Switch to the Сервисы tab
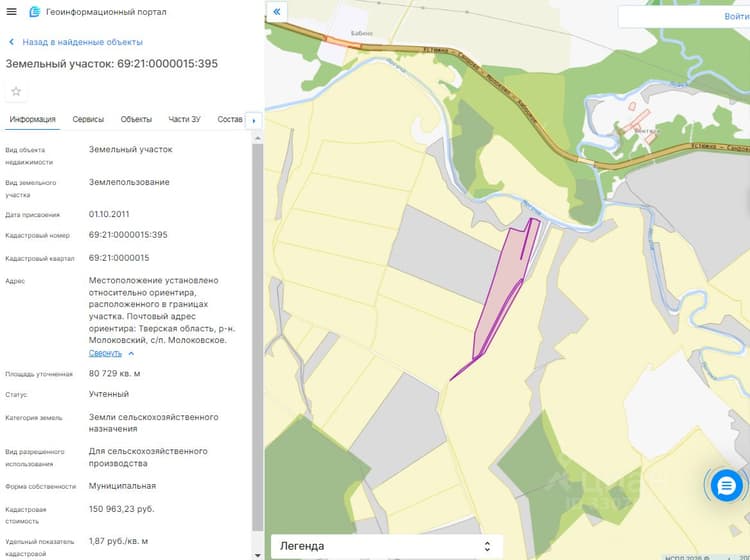This screenshot has height=560, width=750. point(88,119)
